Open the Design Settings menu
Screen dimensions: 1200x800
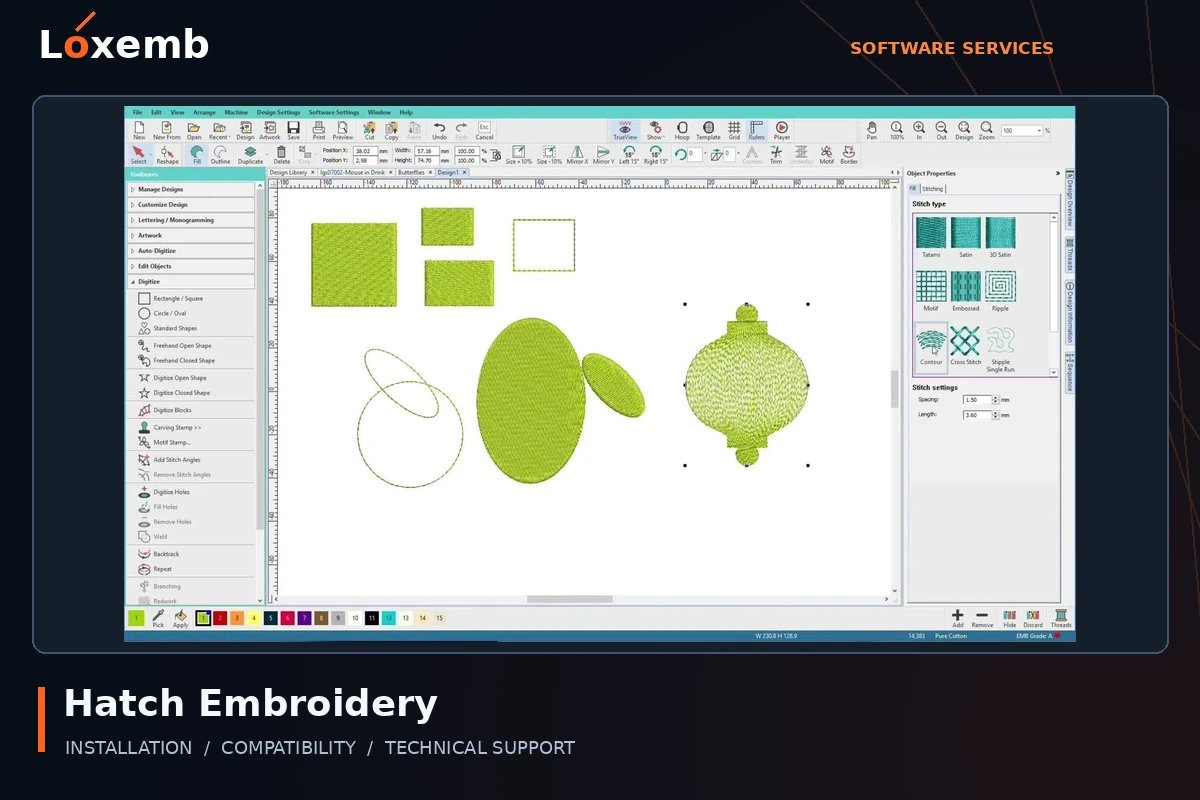tap(278, 112)
